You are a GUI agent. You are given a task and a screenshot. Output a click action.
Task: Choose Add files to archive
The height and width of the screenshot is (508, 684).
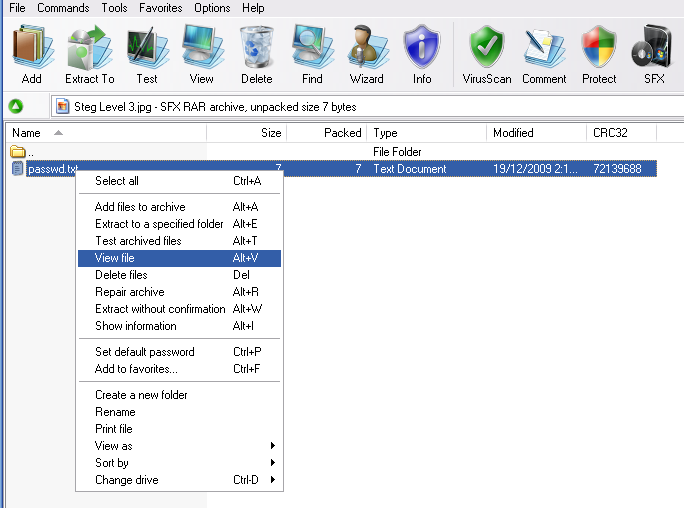pos(179,207)
